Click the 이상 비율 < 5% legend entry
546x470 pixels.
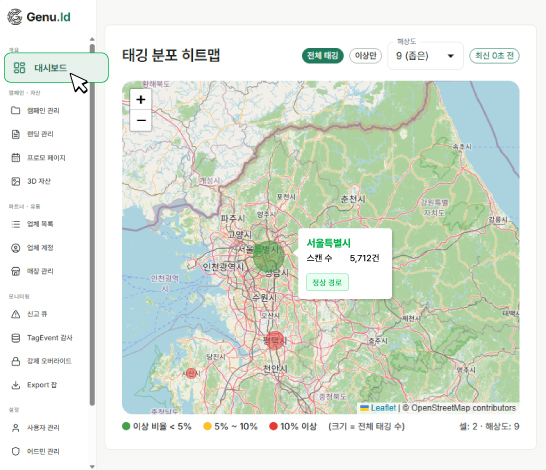157,426
